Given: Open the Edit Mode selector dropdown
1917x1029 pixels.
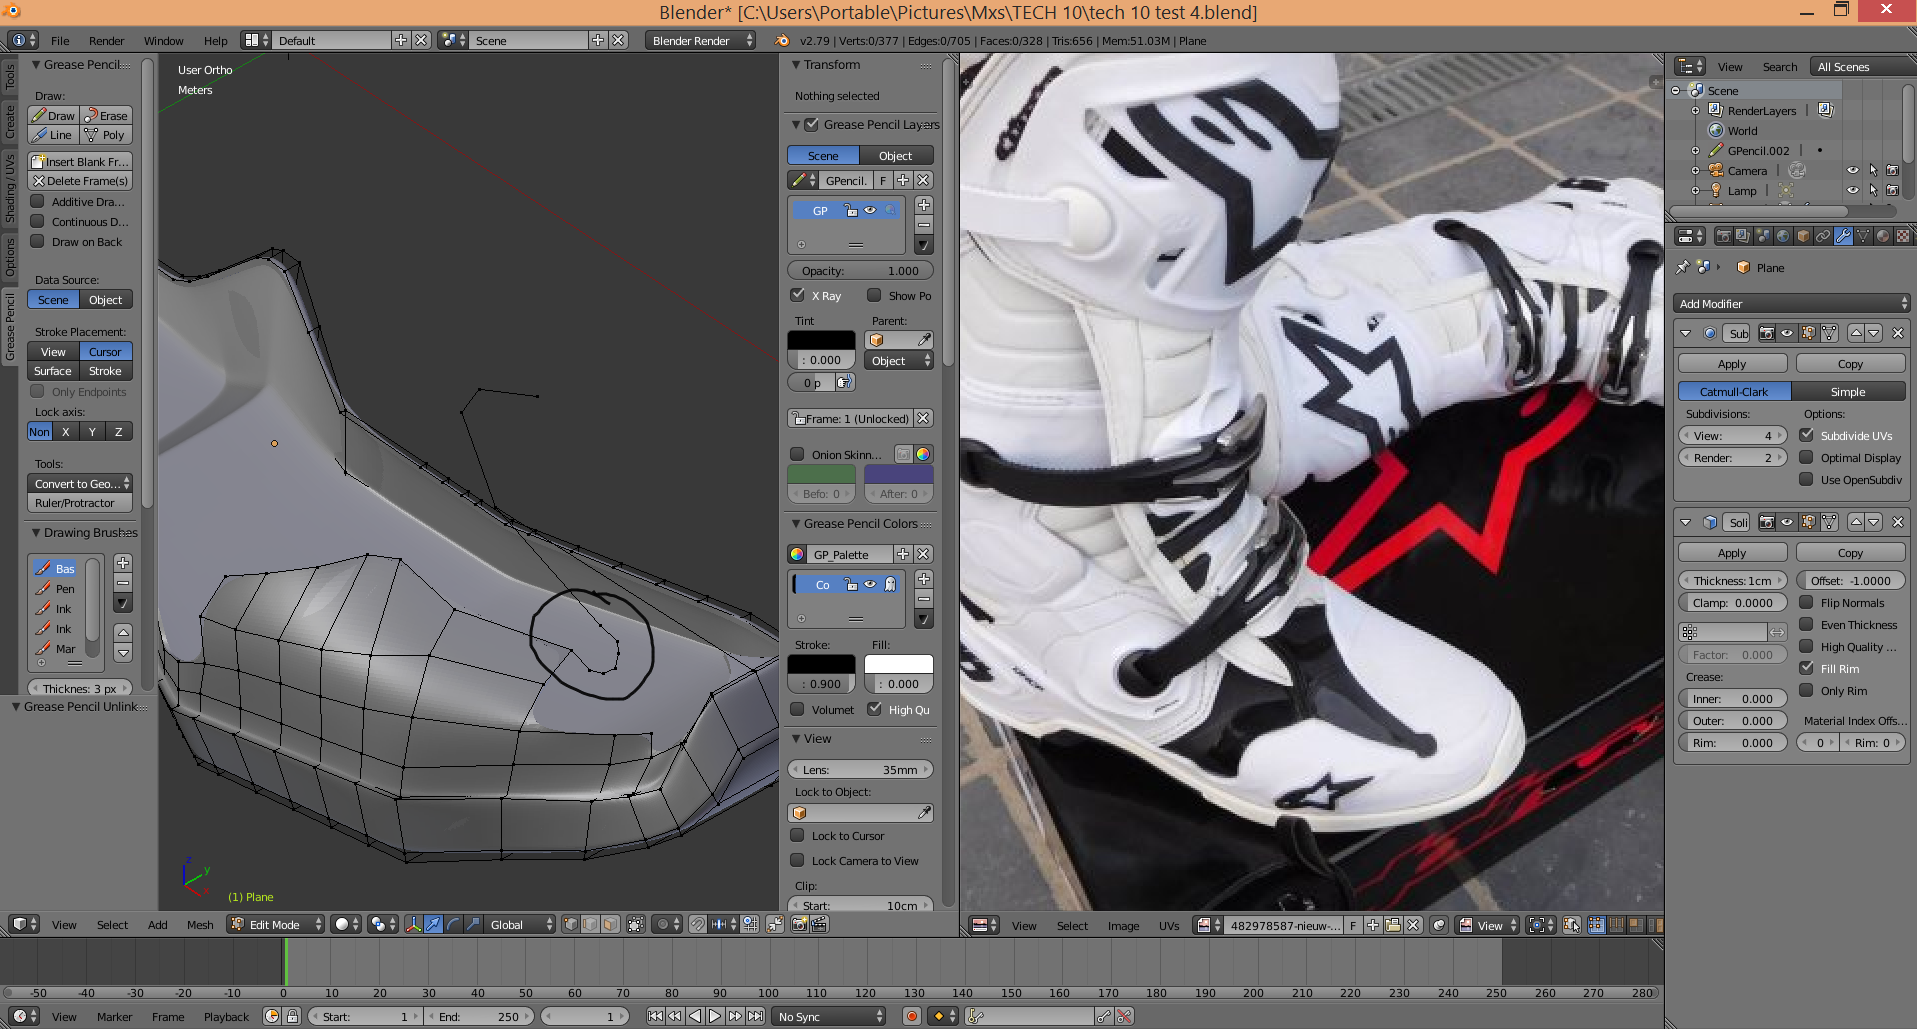Looking at the screenshot, I should point(276,925).
